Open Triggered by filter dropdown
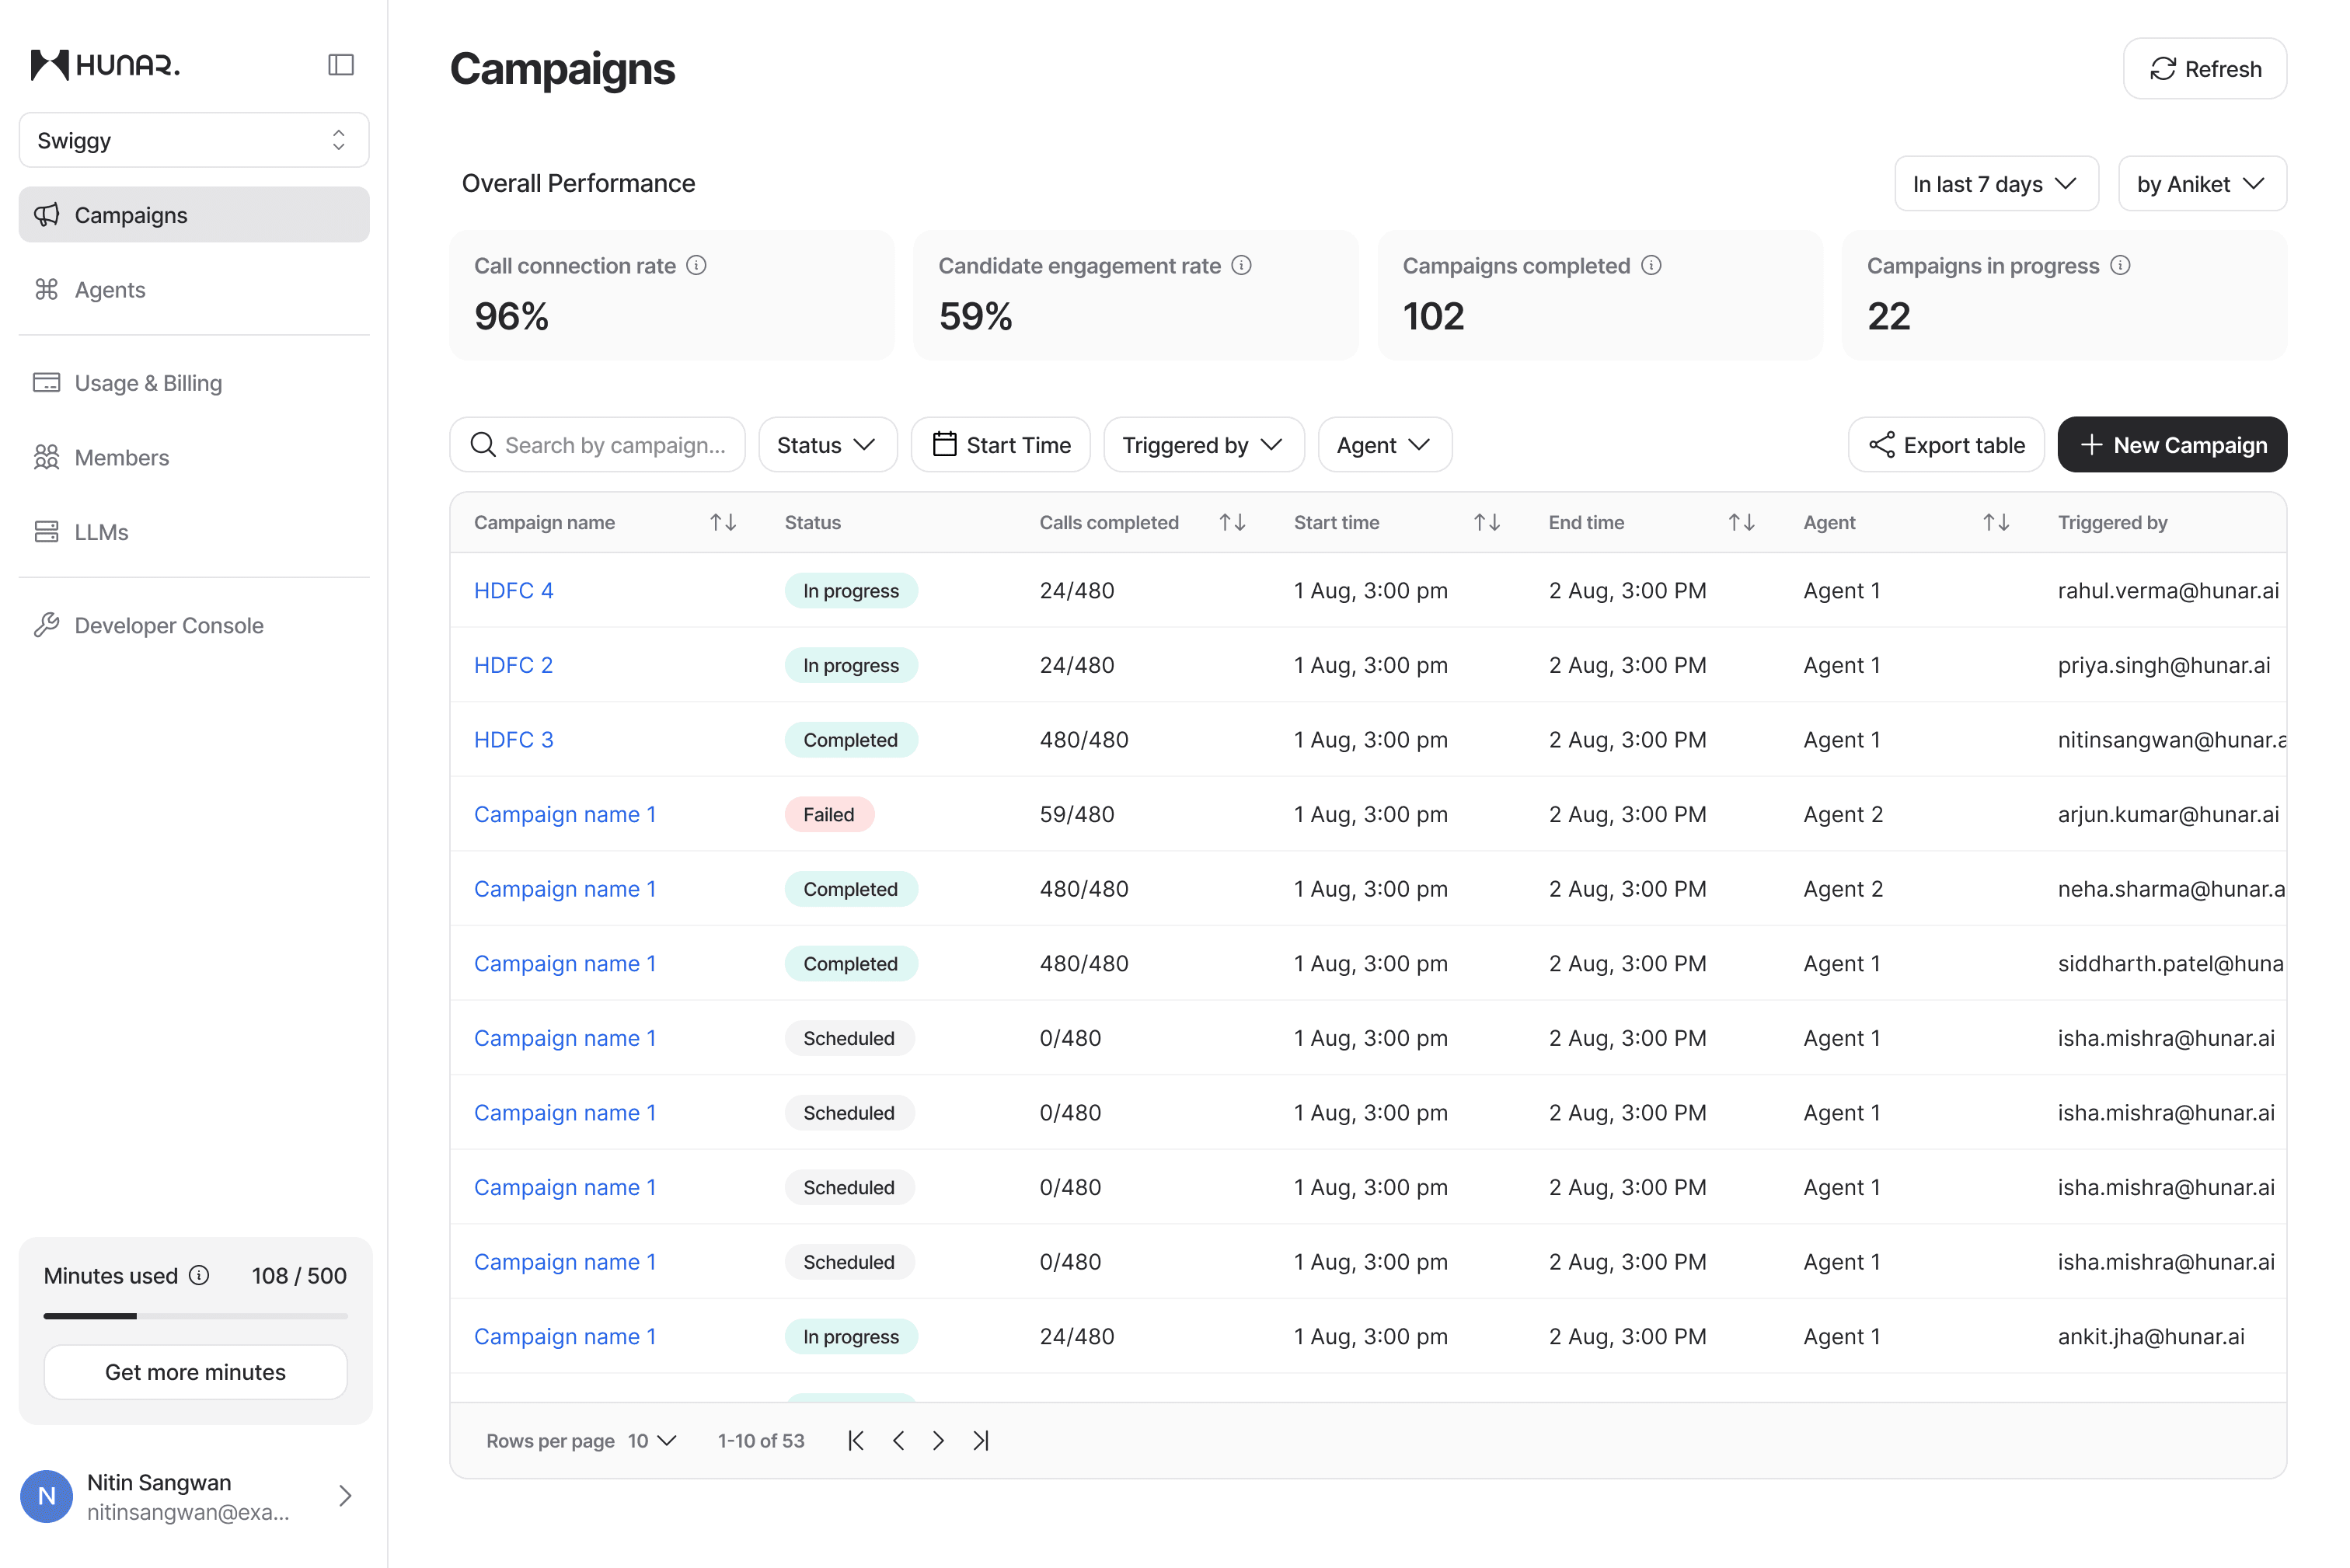Viewport: 2350px width, 1568px height. pos(1203,445)
